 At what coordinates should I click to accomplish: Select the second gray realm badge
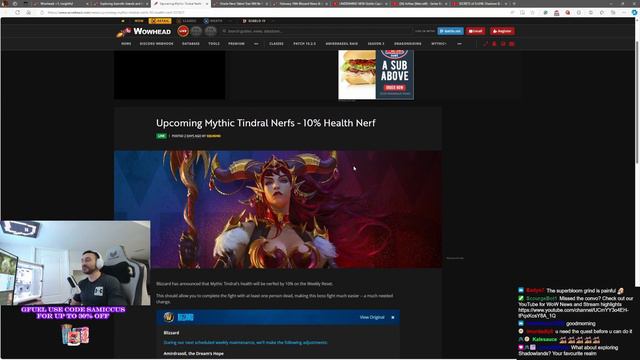click(196, 31)
